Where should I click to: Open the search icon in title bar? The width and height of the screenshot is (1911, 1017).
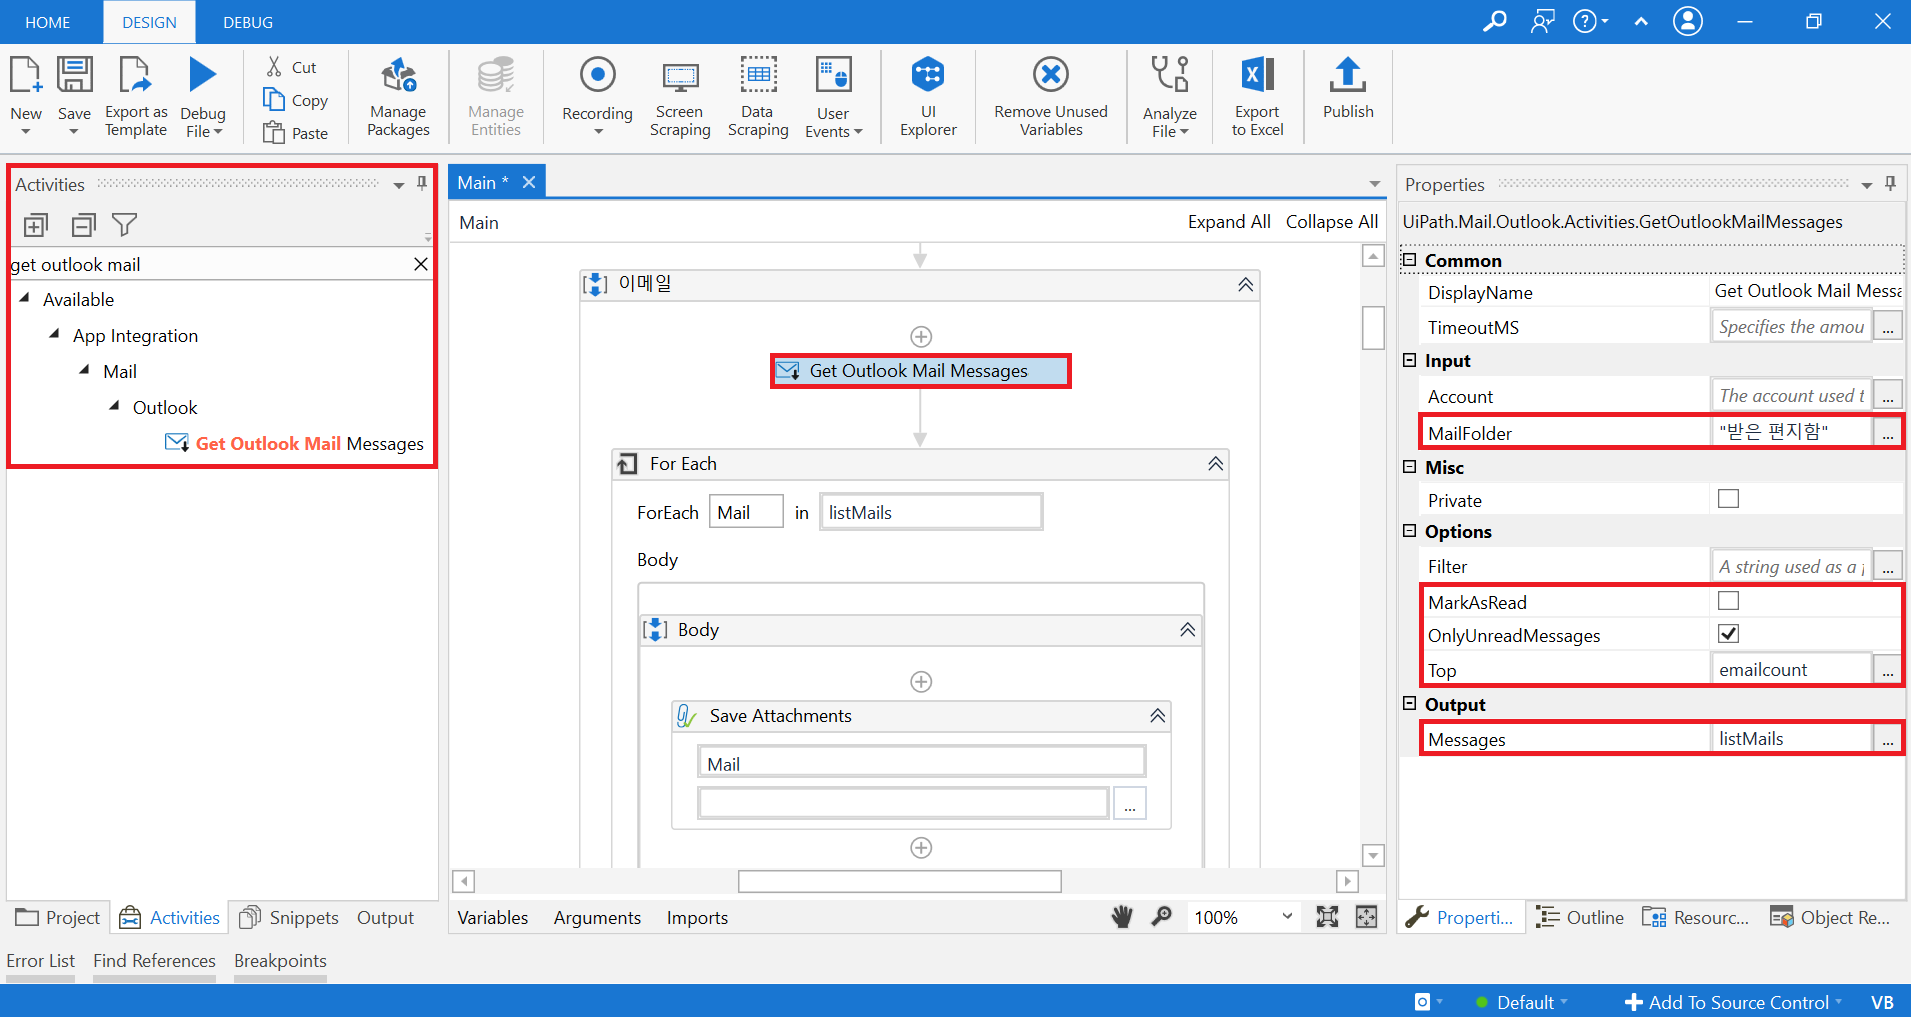(1495, 21)
